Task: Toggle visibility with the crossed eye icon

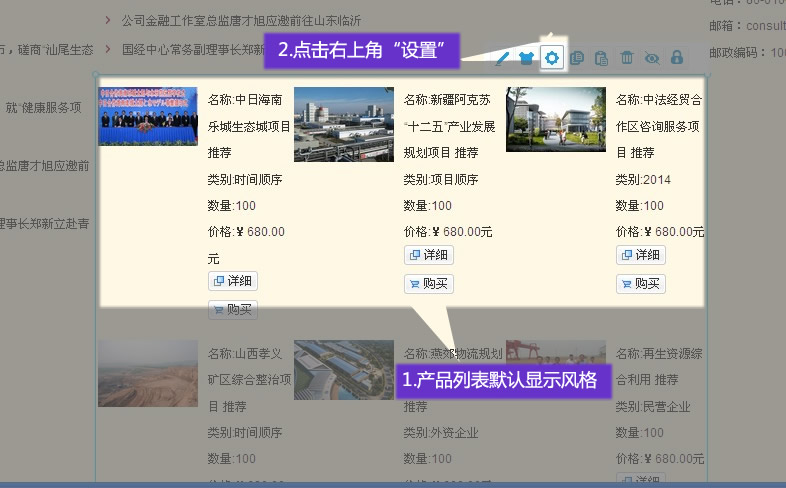Action: click(652, 59)
